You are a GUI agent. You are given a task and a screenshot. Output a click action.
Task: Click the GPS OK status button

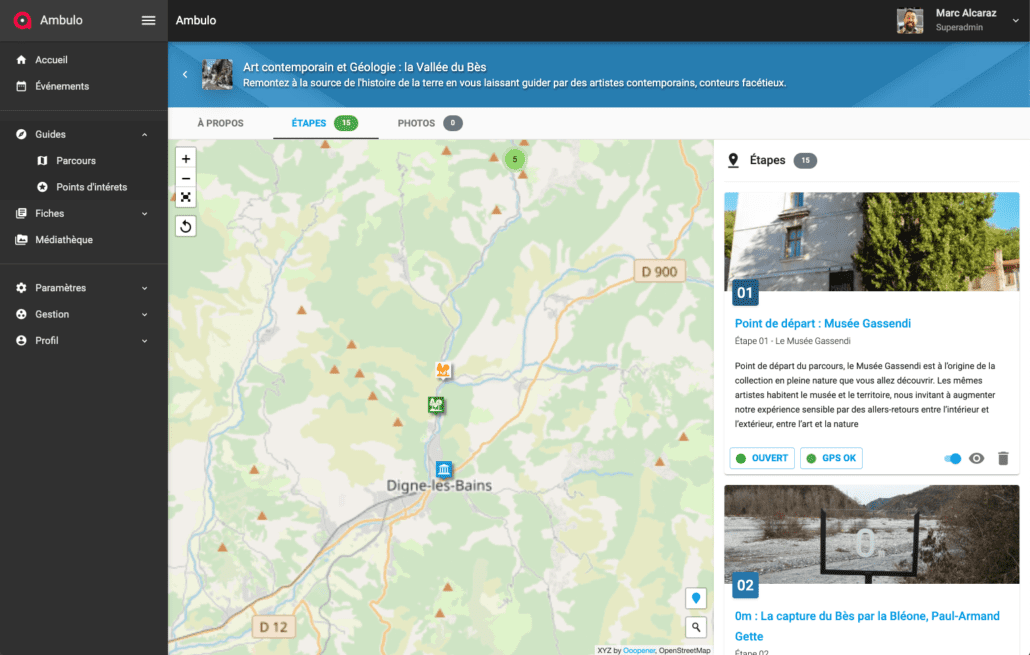click(832, 458)
